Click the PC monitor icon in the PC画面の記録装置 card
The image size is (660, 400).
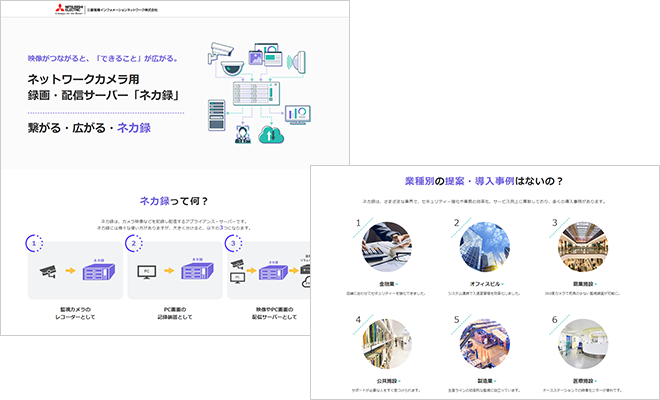point(147,272)
